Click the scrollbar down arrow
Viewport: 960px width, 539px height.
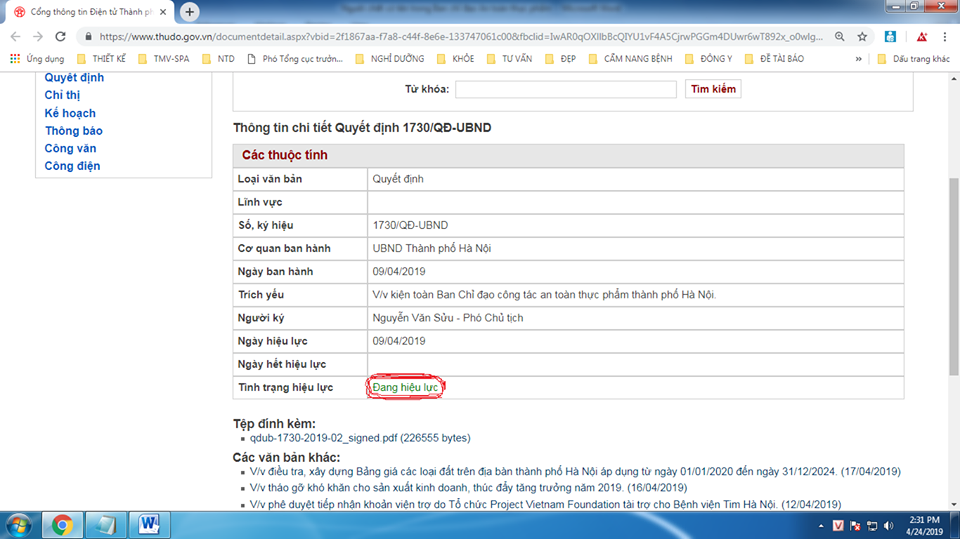point(954,505)
